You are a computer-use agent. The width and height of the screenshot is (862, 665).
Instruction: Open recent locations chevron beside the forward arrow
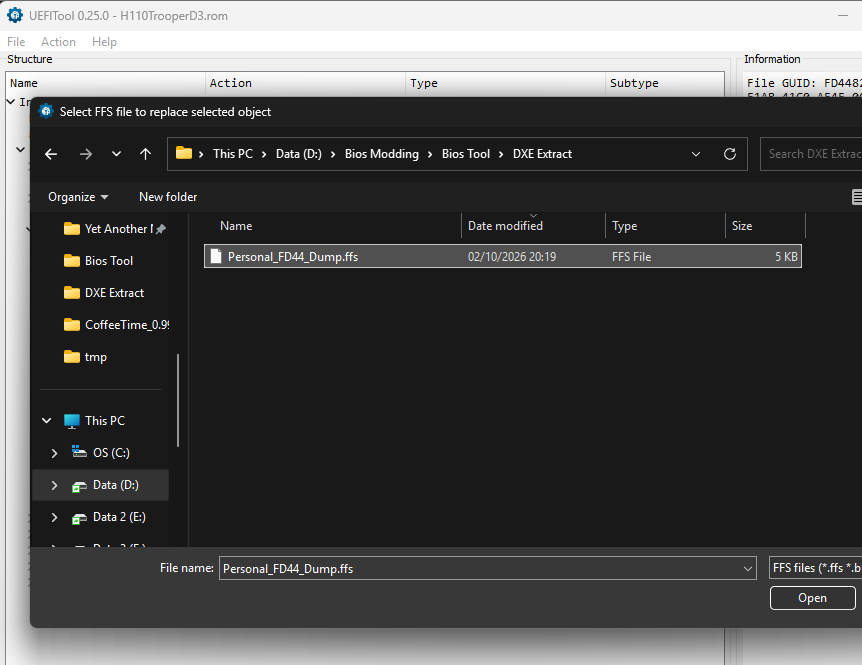pyautogui.click(x=116, y=154)
